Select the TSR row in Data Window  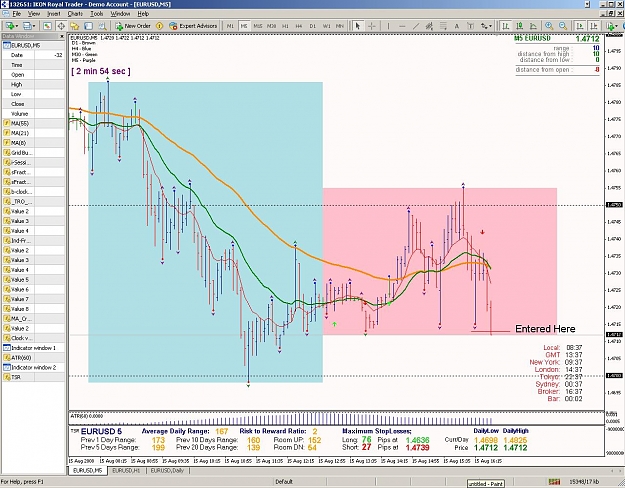33,377
